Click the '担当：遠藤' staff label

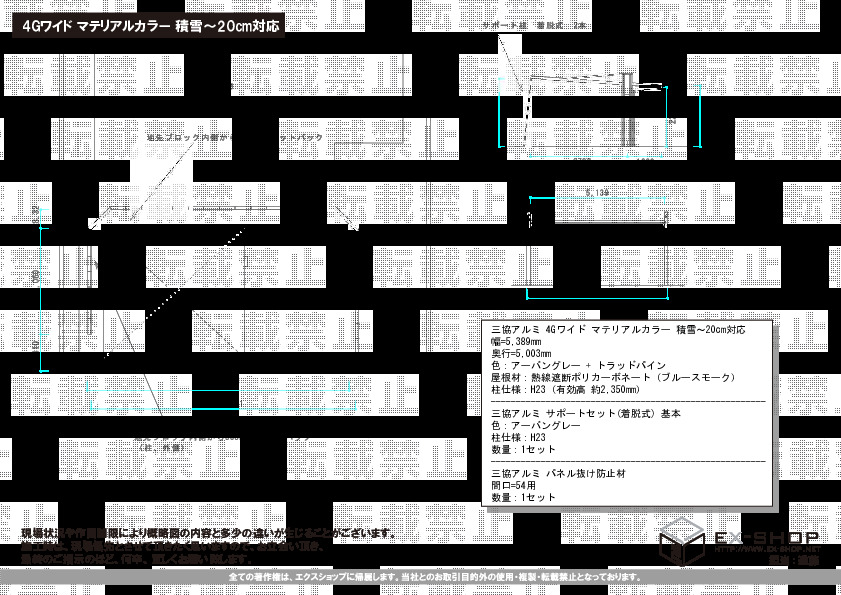(x=793, y=559)
